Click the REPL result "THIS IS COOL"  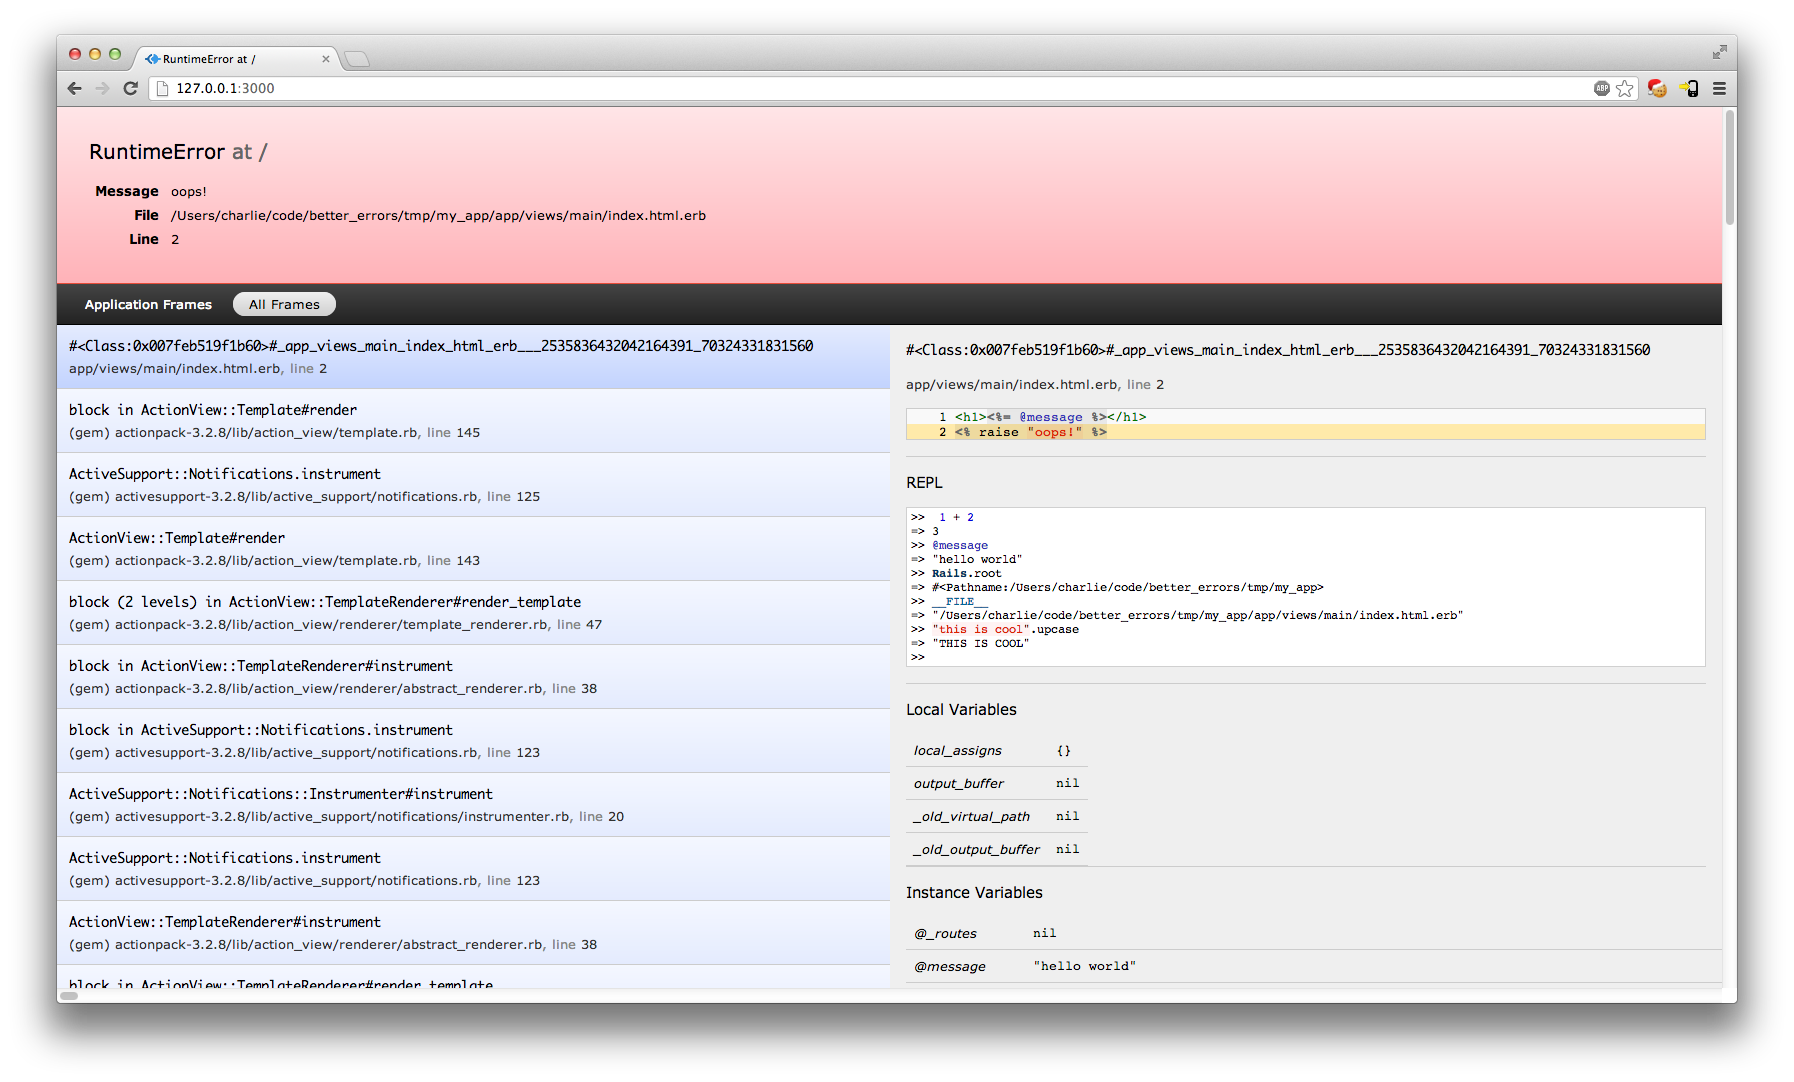(x=981, y=643)
